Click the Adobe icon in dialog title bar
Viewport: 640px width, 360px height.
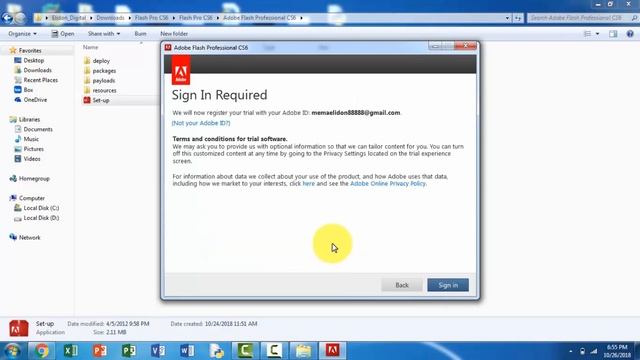(x=168, y=47)
